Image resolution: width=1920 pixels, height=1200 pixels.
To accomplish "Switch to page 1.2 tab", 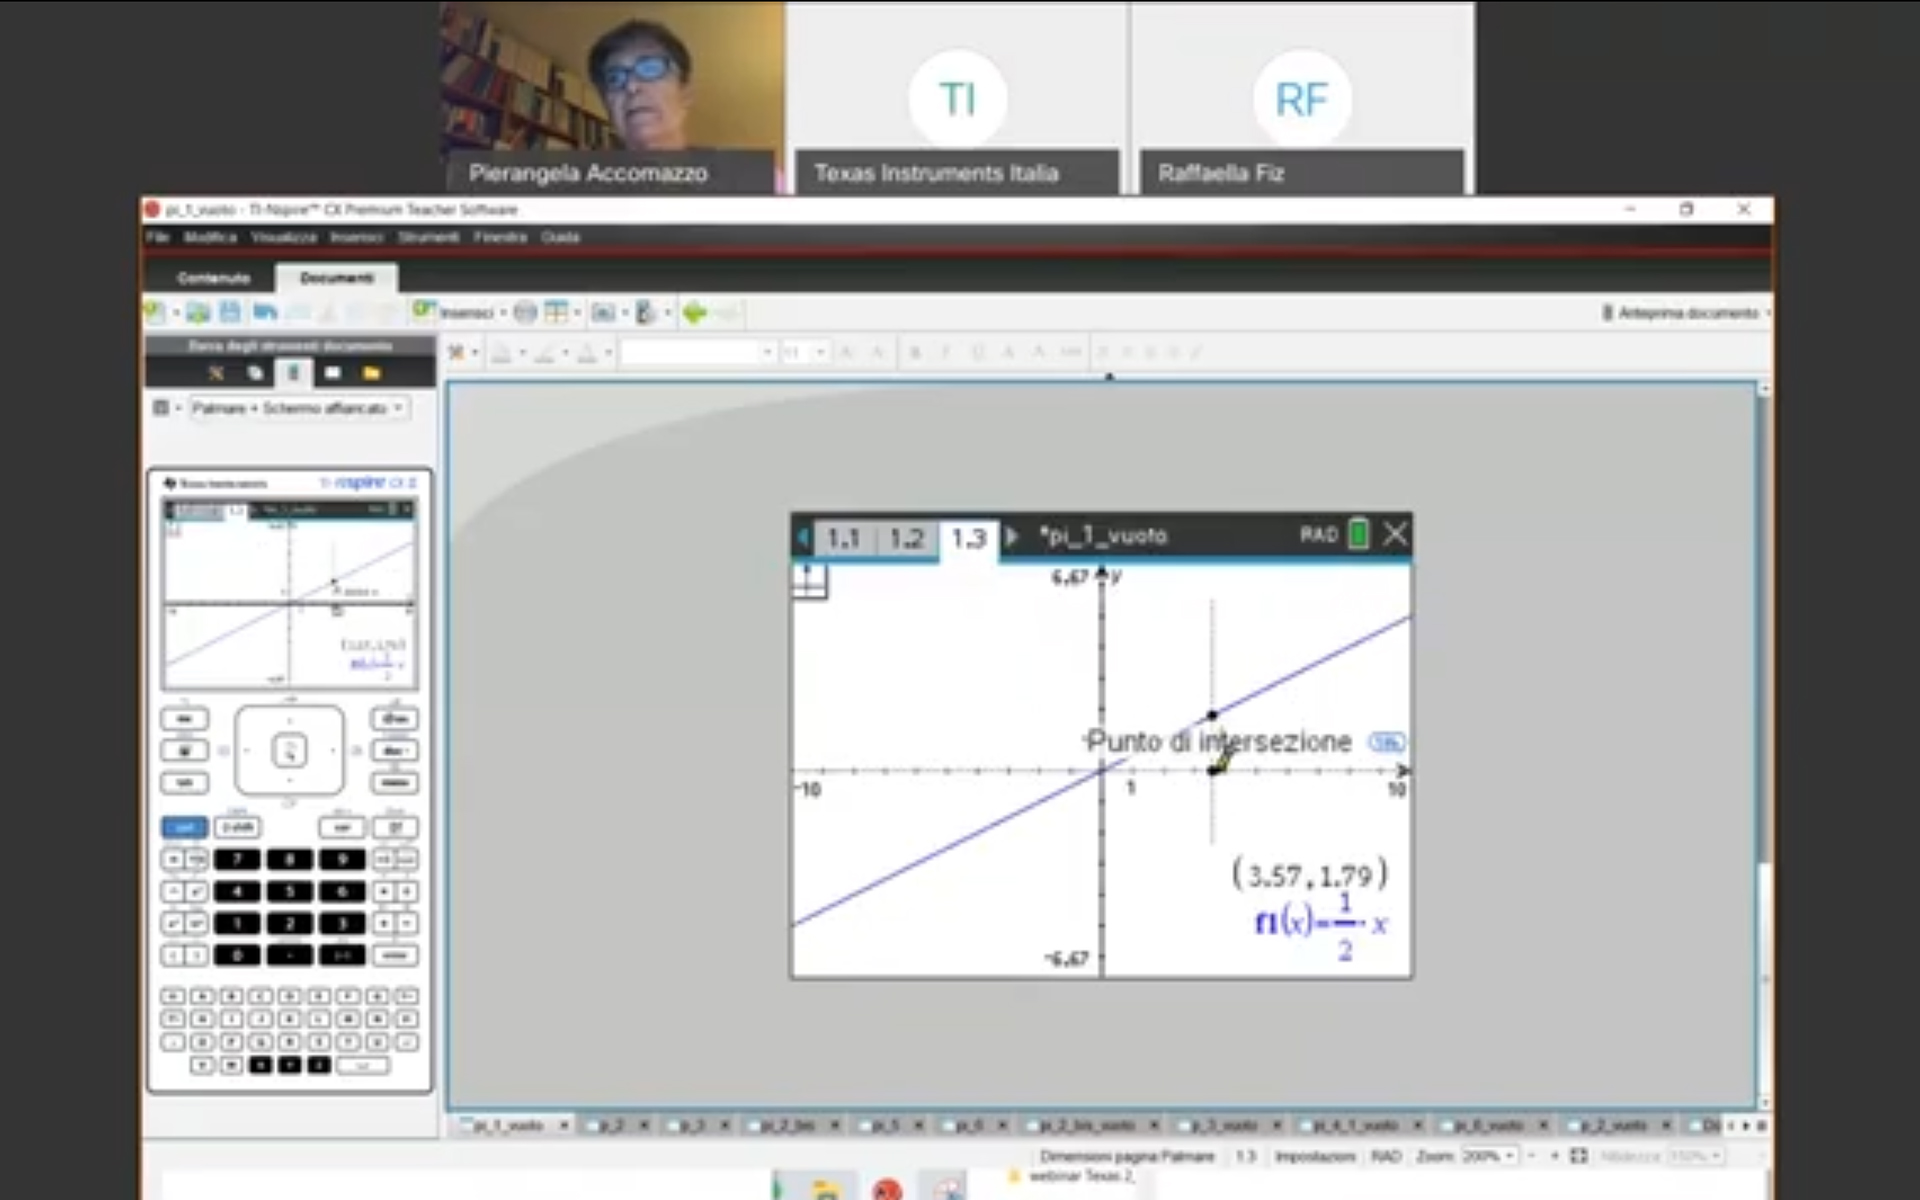I will (906, 539).
